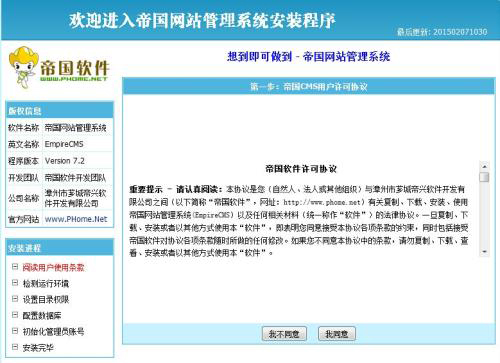Click the minus icon beside 安装完毕
This screenshot has width=500, height=363.
pos(15,347)
